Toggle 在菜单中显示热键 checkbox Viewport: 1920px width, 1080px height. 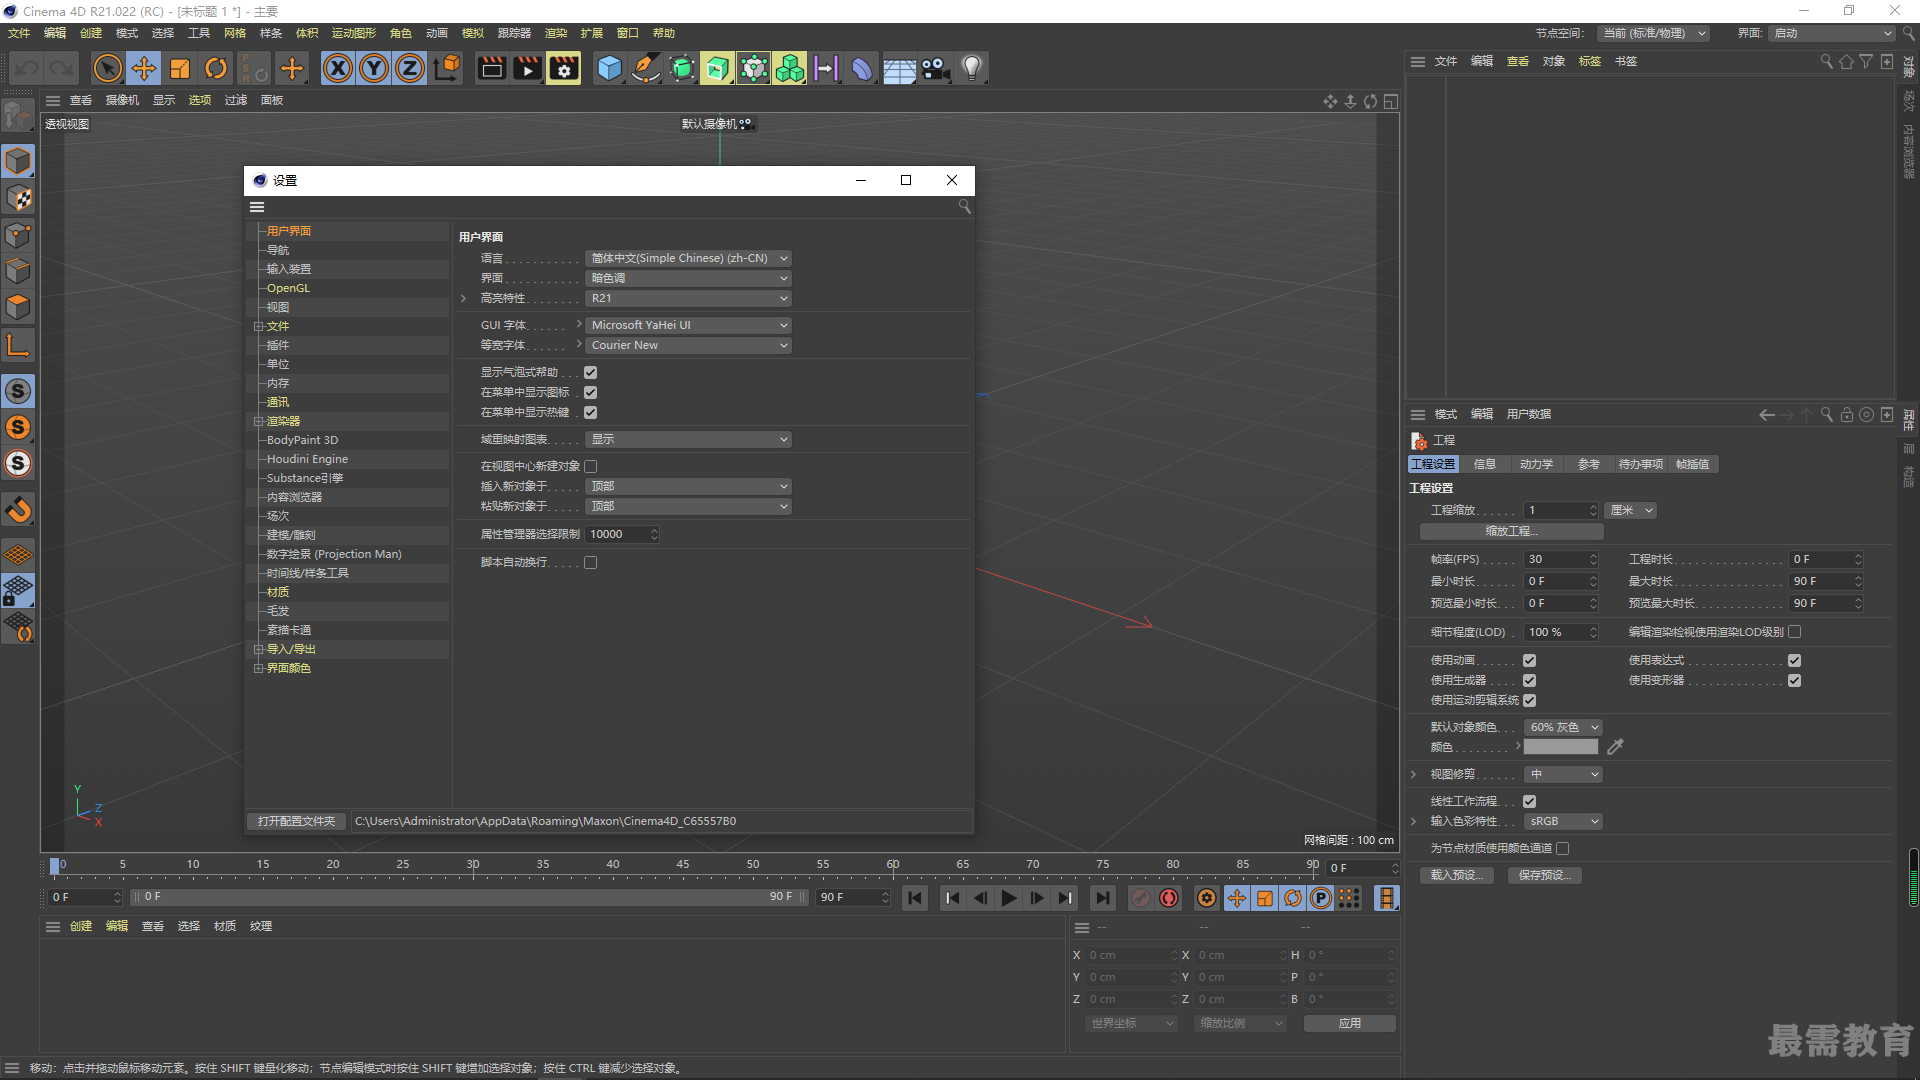[x=590, y=413]
